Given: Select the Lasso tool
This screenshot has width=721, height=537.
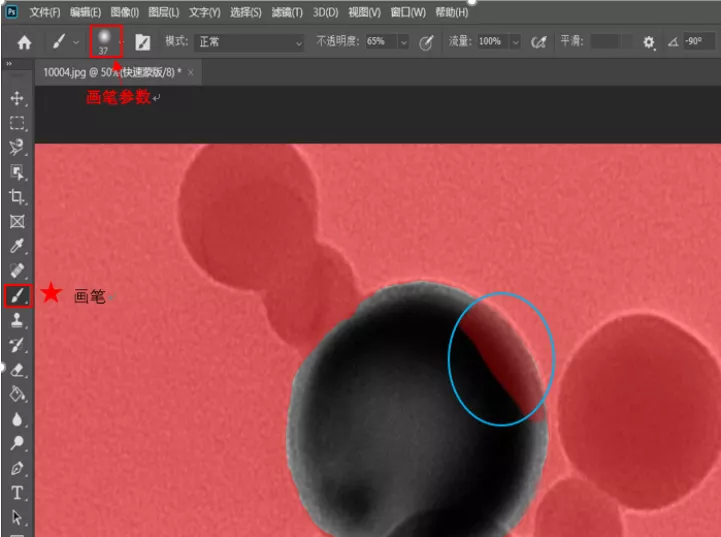Looking at the screenshot, I should pos(17,147).
